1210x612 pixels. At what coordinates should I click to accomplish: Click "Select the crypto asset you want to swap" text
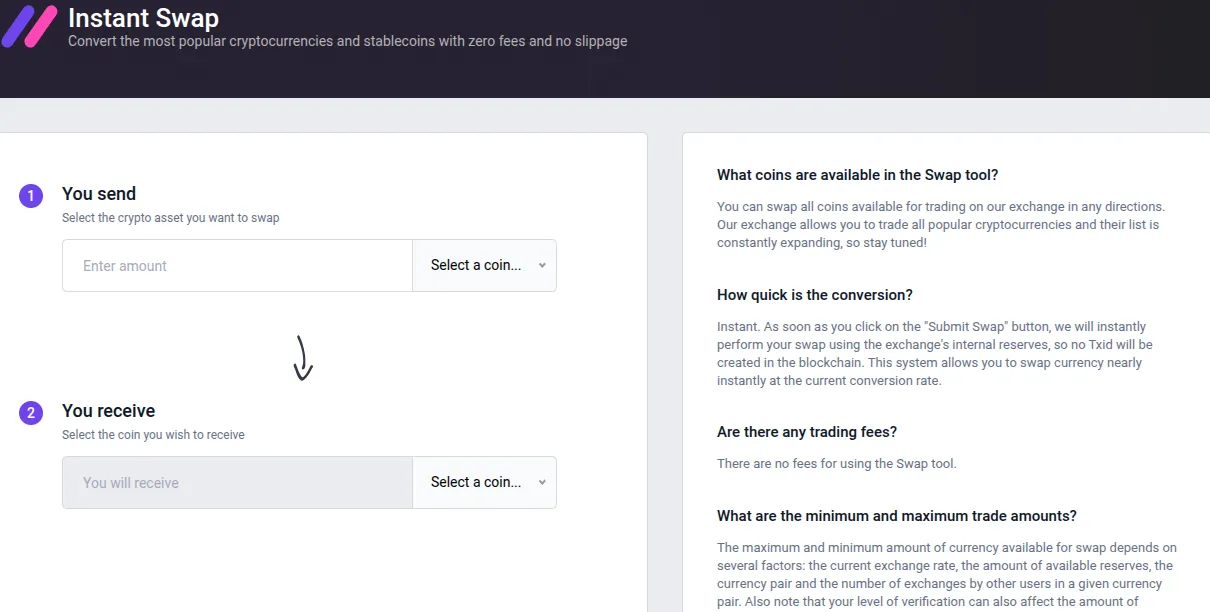(x=171, y=218)
